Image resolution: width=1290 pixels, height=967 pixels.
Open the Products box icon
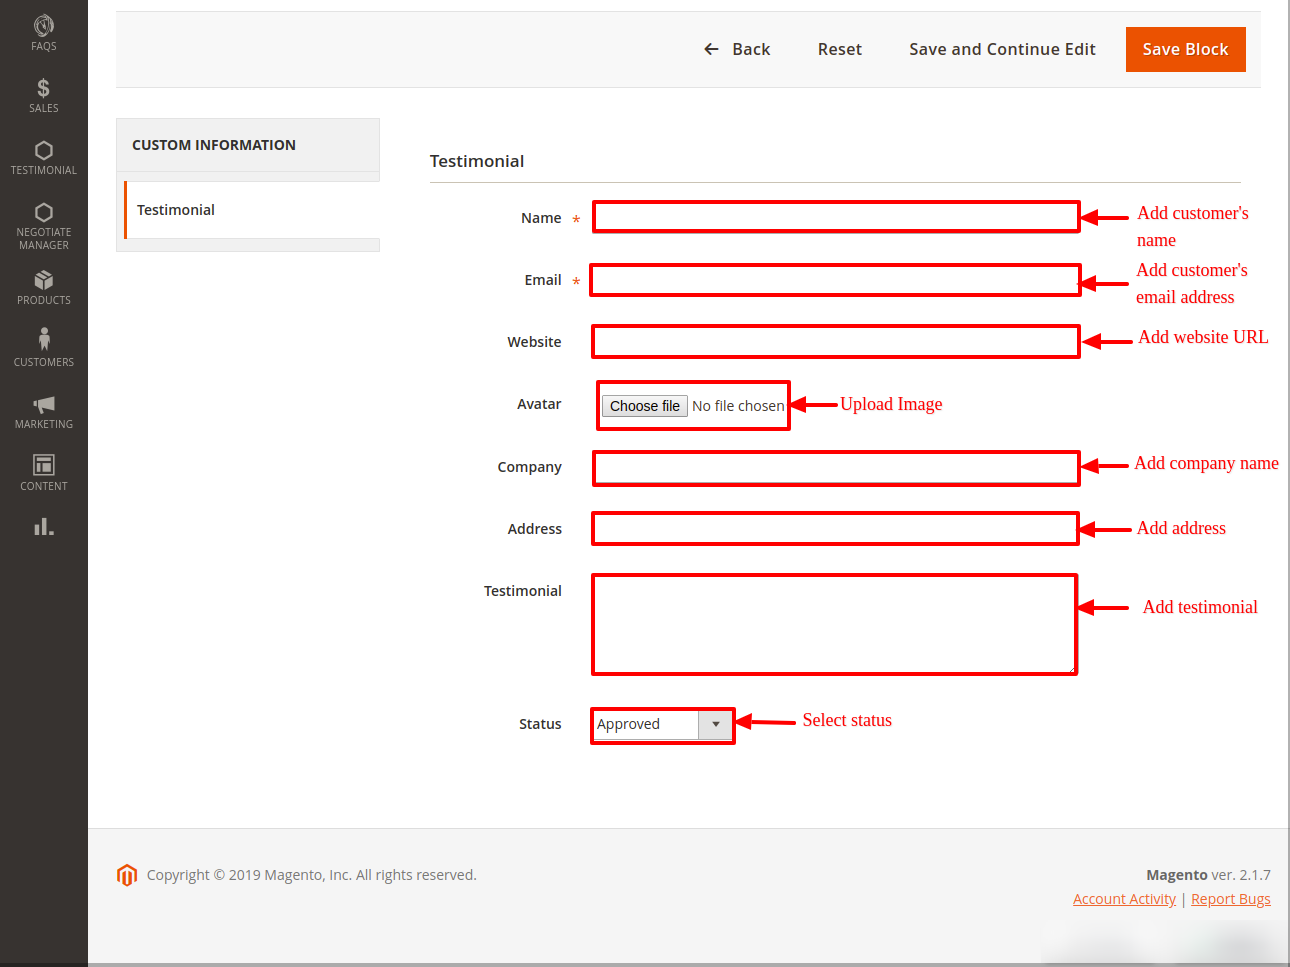[x=43, y=286]
